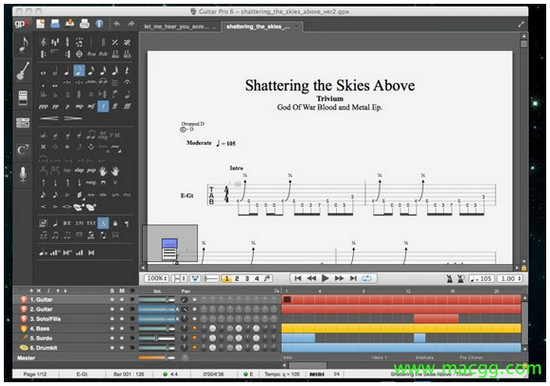
Task: Mute the 4. Bass track
Action: [122, 329]
